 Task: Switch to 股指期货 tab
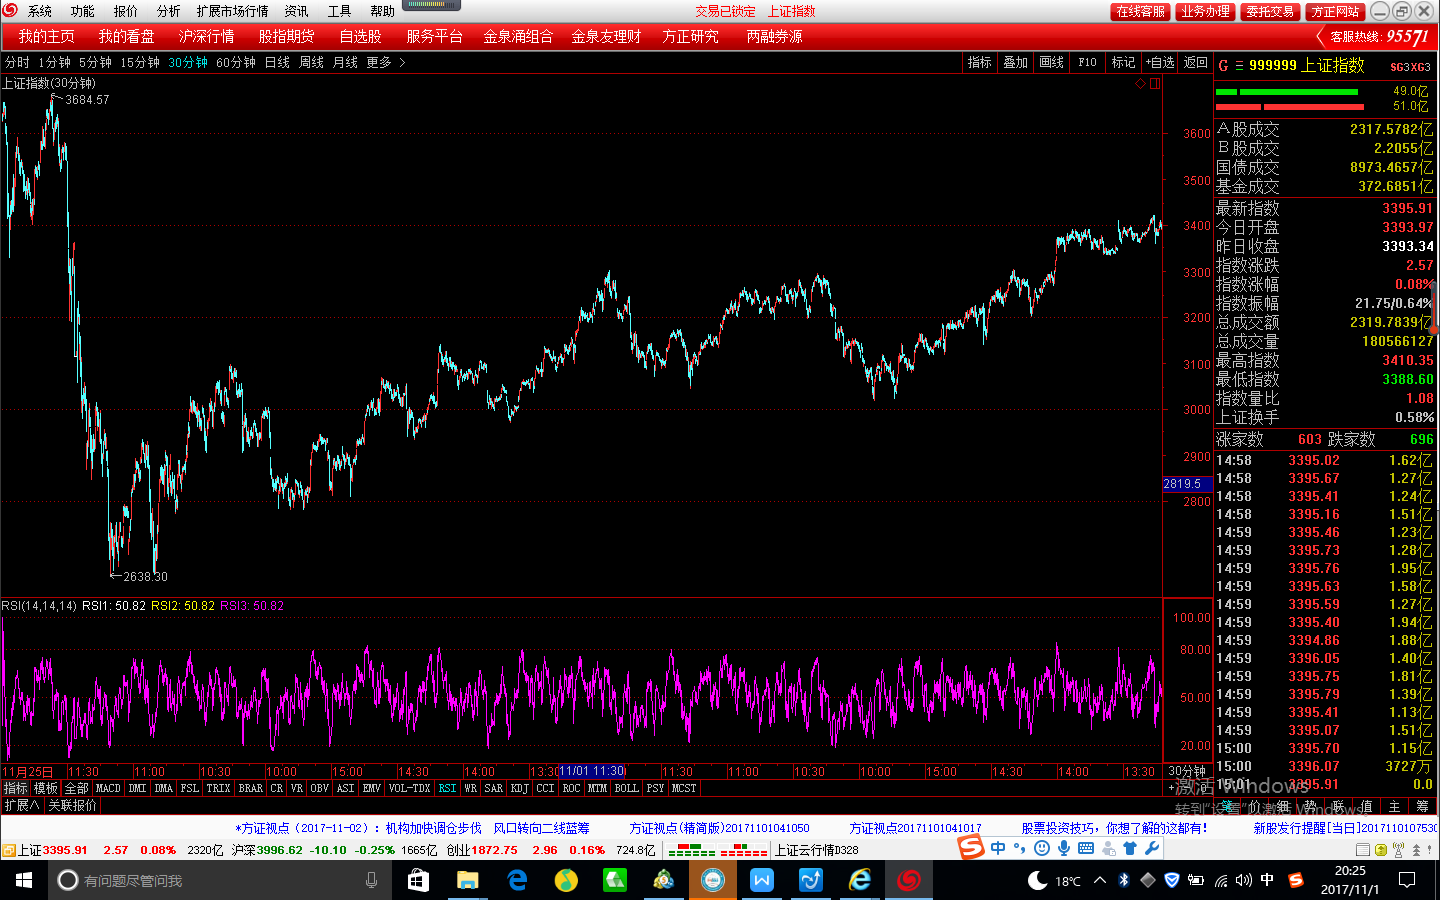(286, 36)
